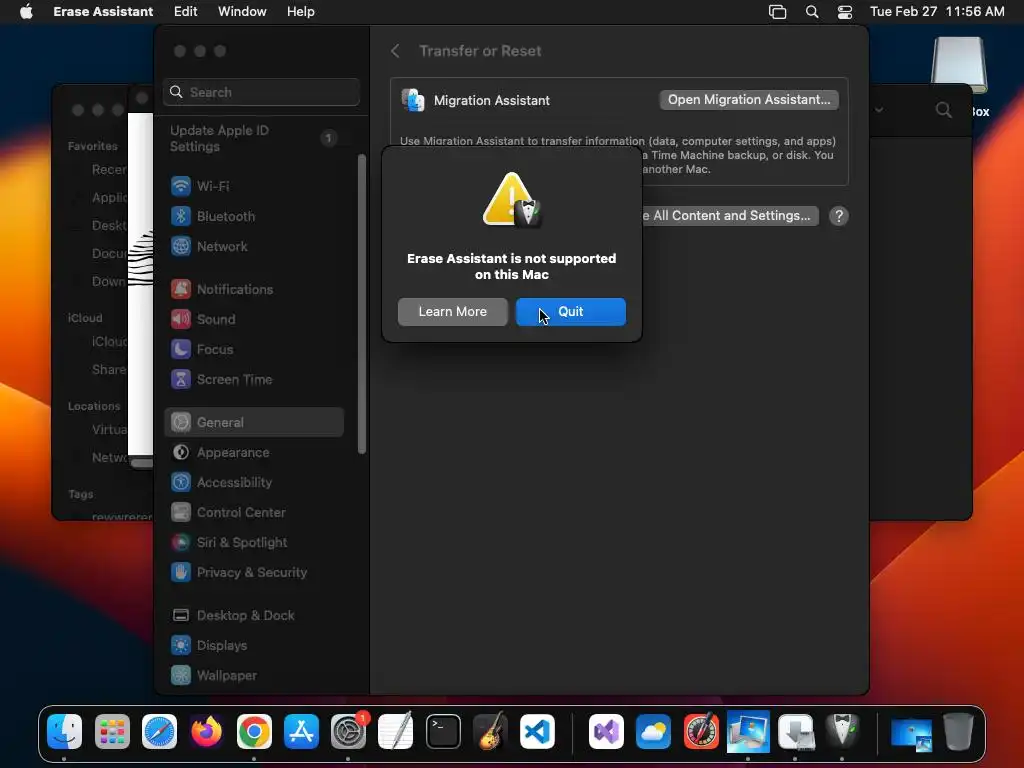Viewport: 1024px width, 768px height.
Task: Open Control Center settings
Action: pyautogui.click(x=253, y=513)
